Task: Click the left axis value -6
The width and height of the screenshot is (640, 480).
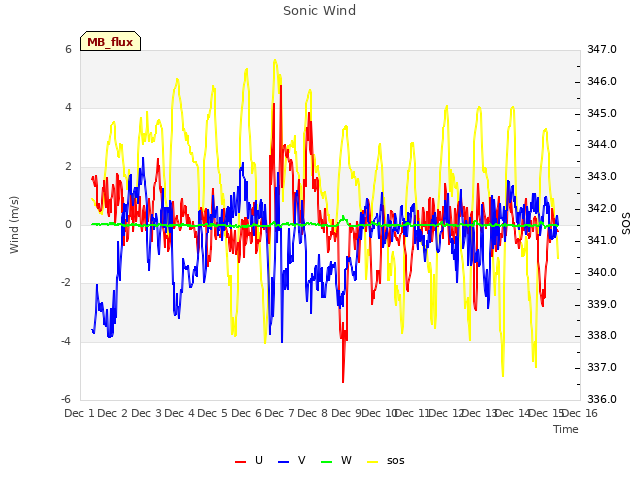Action: pyautogui.click(x=66, y=399)
